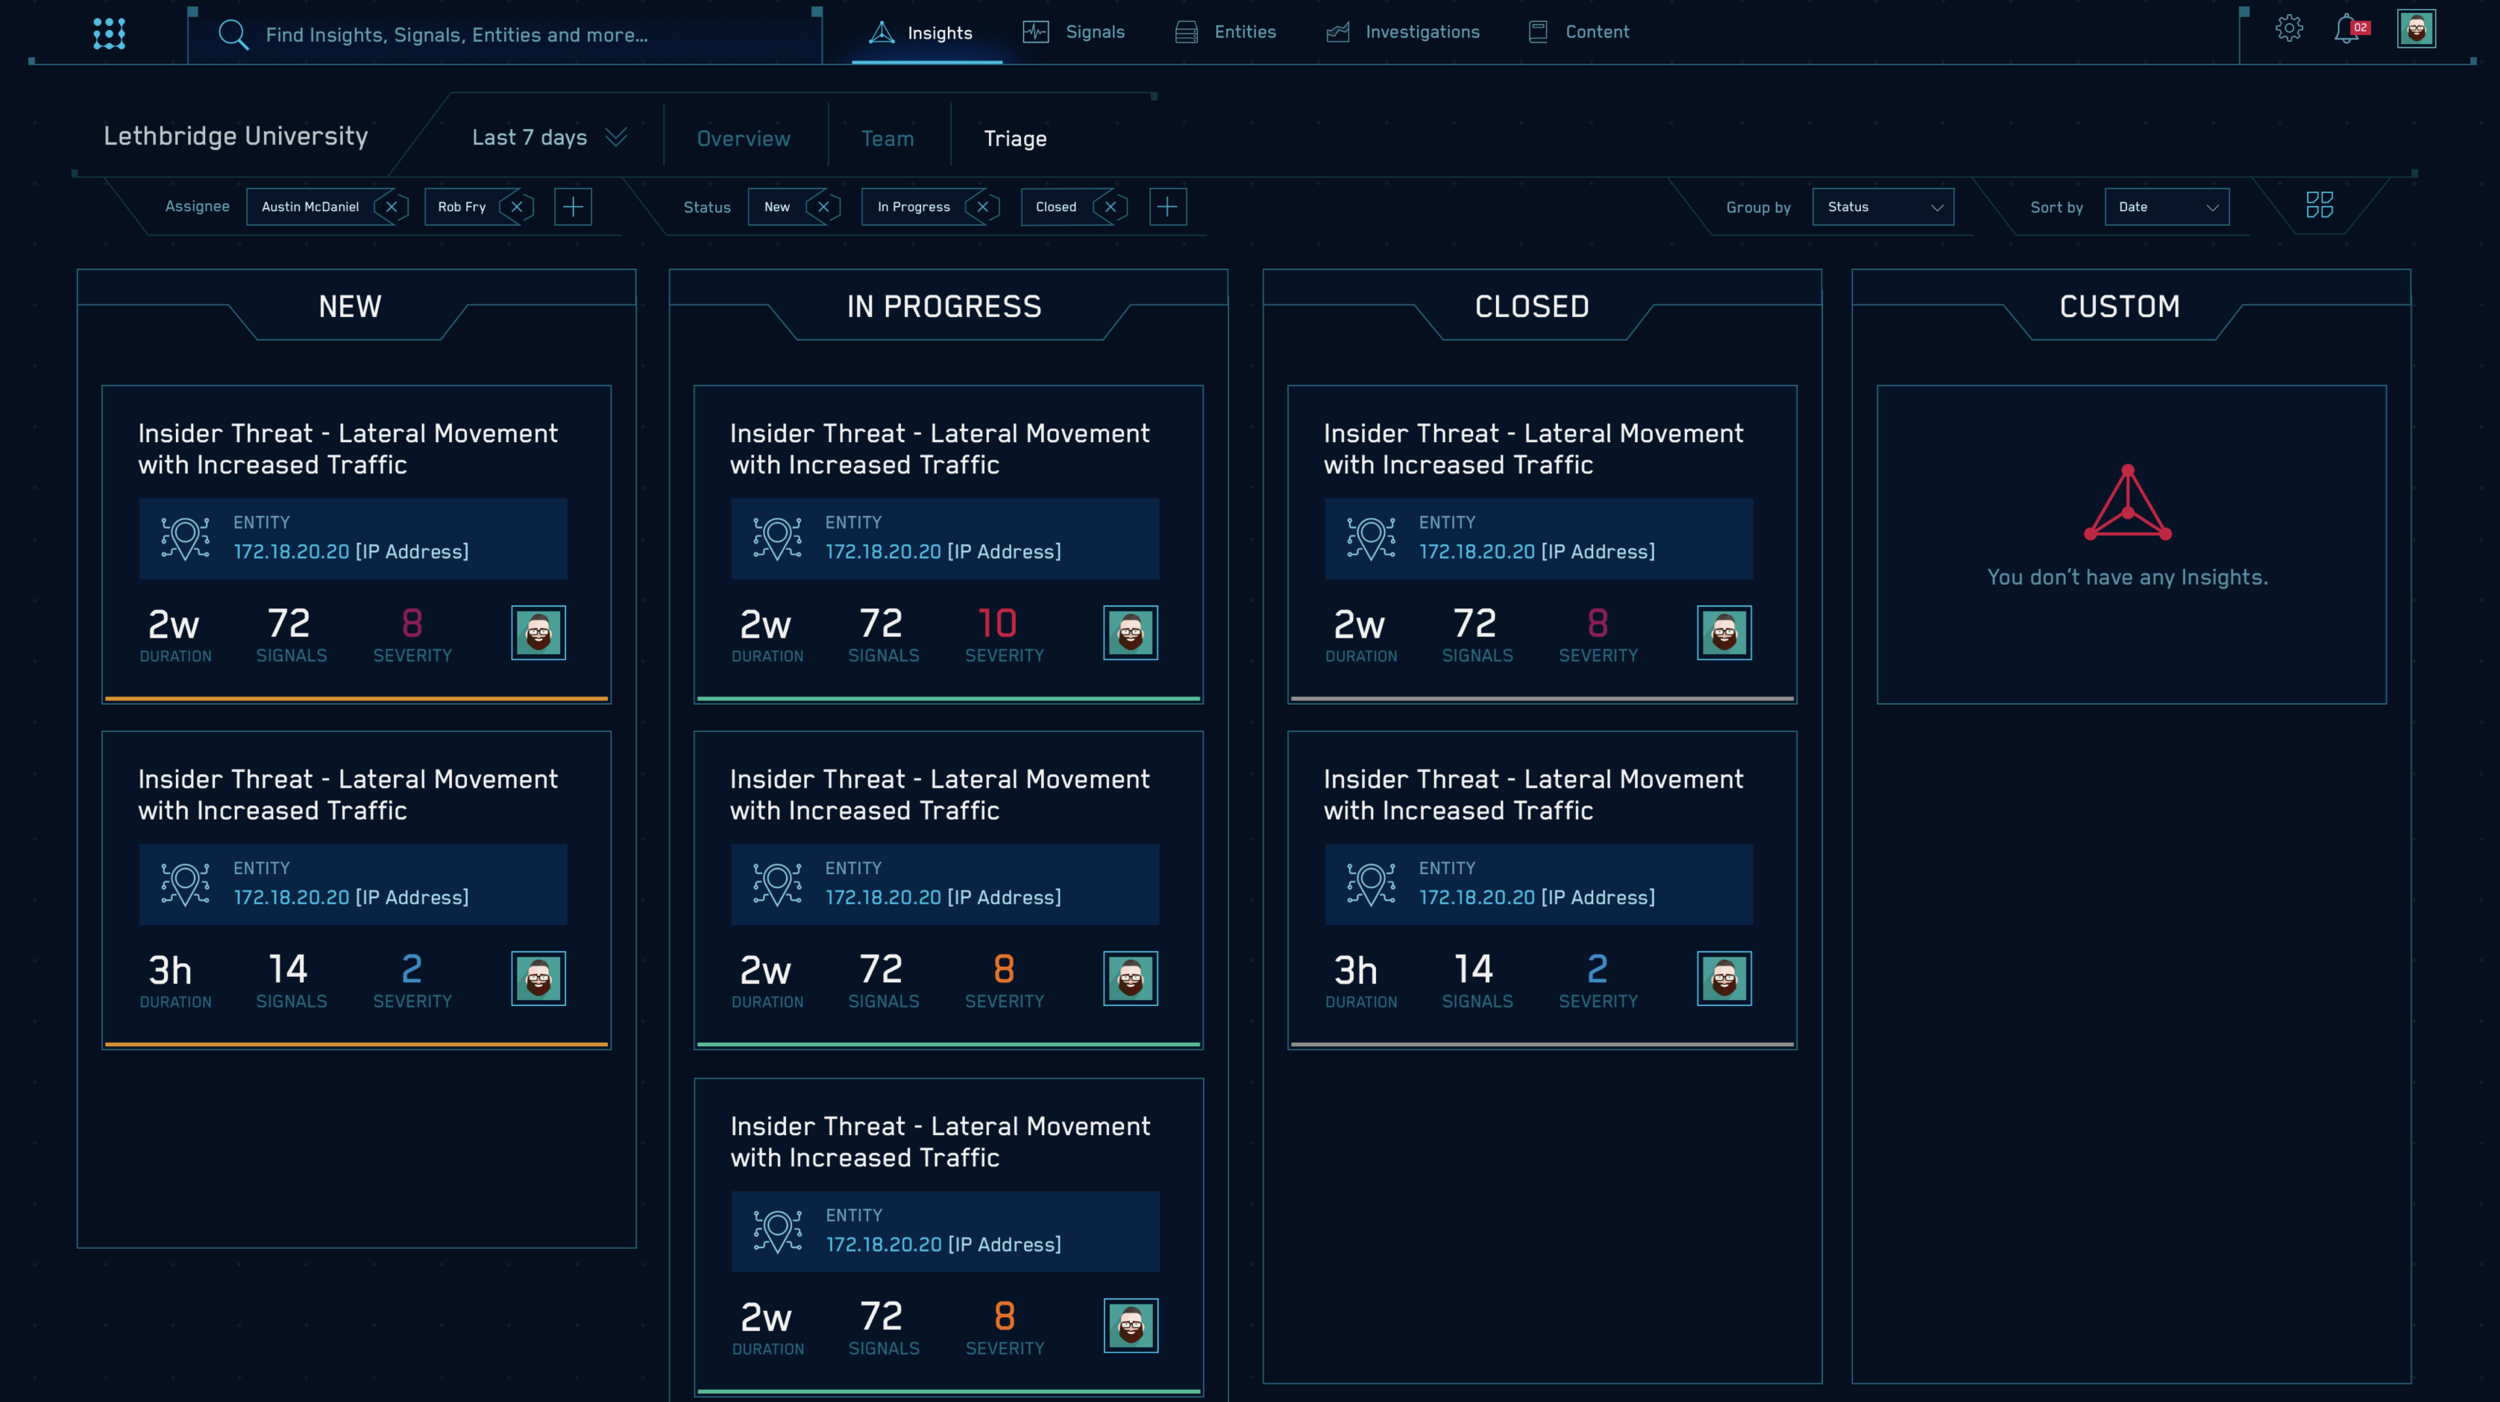Click the Content document icon
This screenshot has width=2500, height=1402.
pyautogui.click(x=1538, y=32)
